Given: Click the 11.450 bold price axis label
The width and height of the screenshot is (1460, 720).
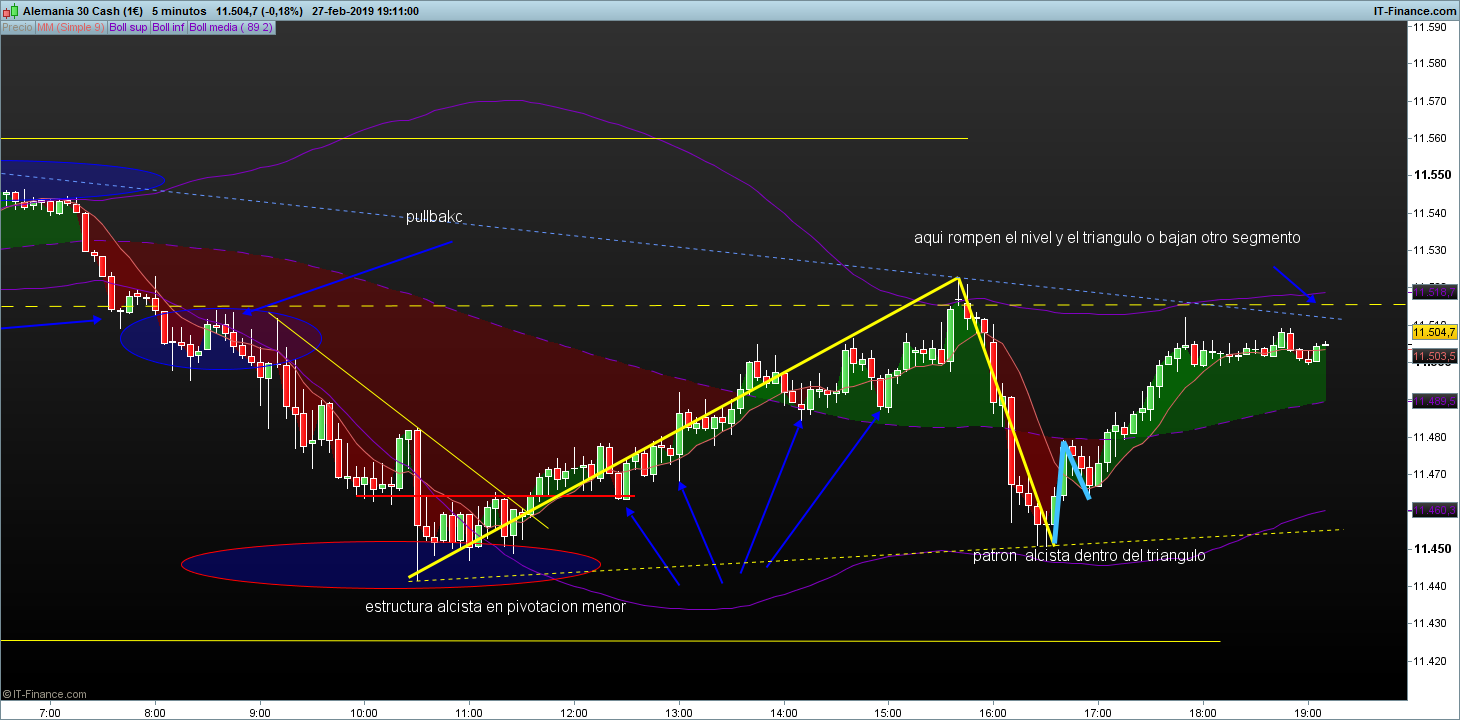Looking at the screenshot, I should [1432, 549].
